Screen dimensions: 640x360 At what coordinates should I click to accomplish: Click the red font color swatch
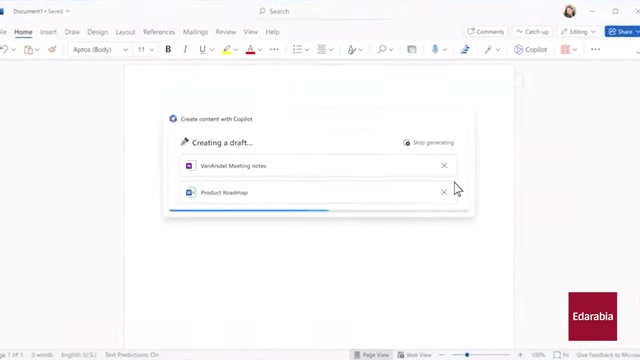250,49
